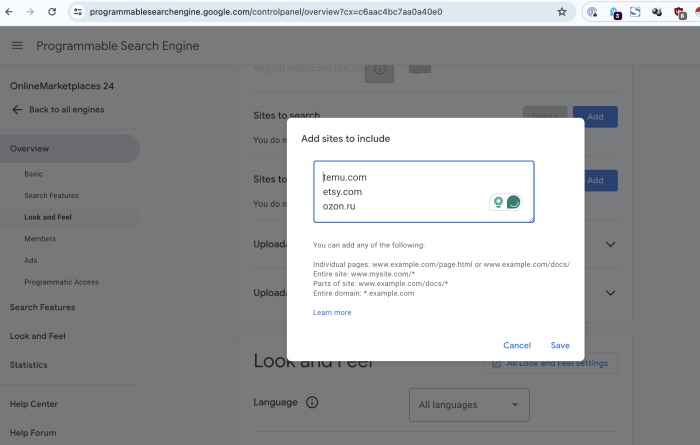Click Delete button for Sites to search
The width and height of the screenshot is (700, 445).
click(x=545, y=112)
